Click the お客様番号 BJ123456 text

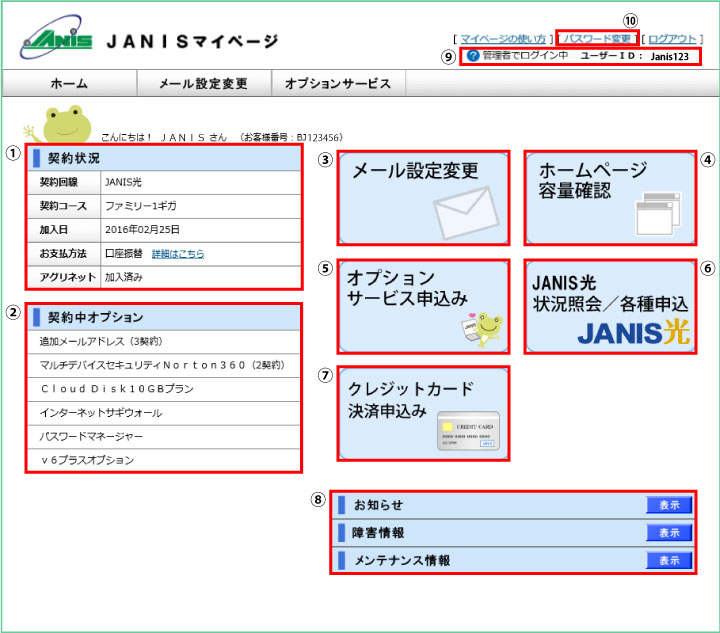[x=291, y=137]
